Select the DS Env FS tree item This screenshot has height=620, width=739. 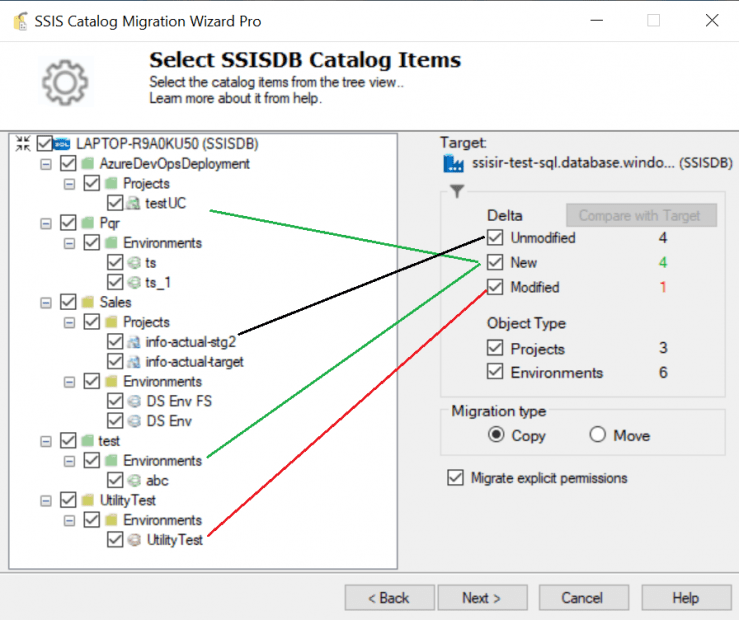click(179, 401)
